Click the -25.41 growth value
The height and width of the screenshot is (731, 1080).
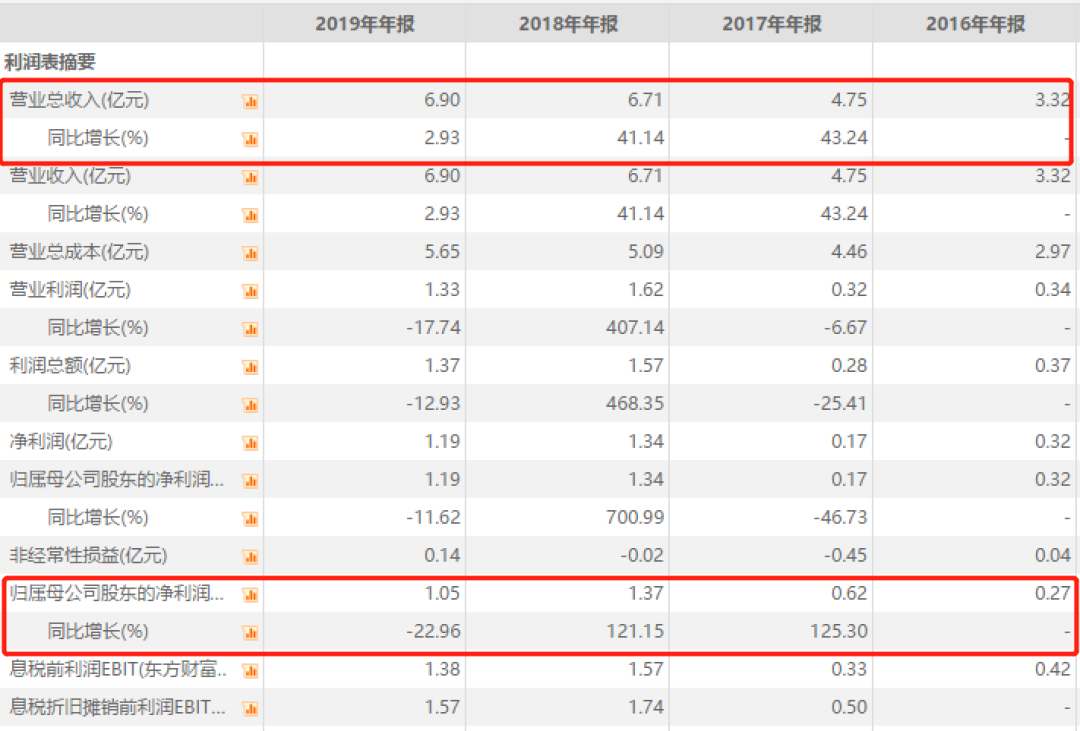point(840,403)
